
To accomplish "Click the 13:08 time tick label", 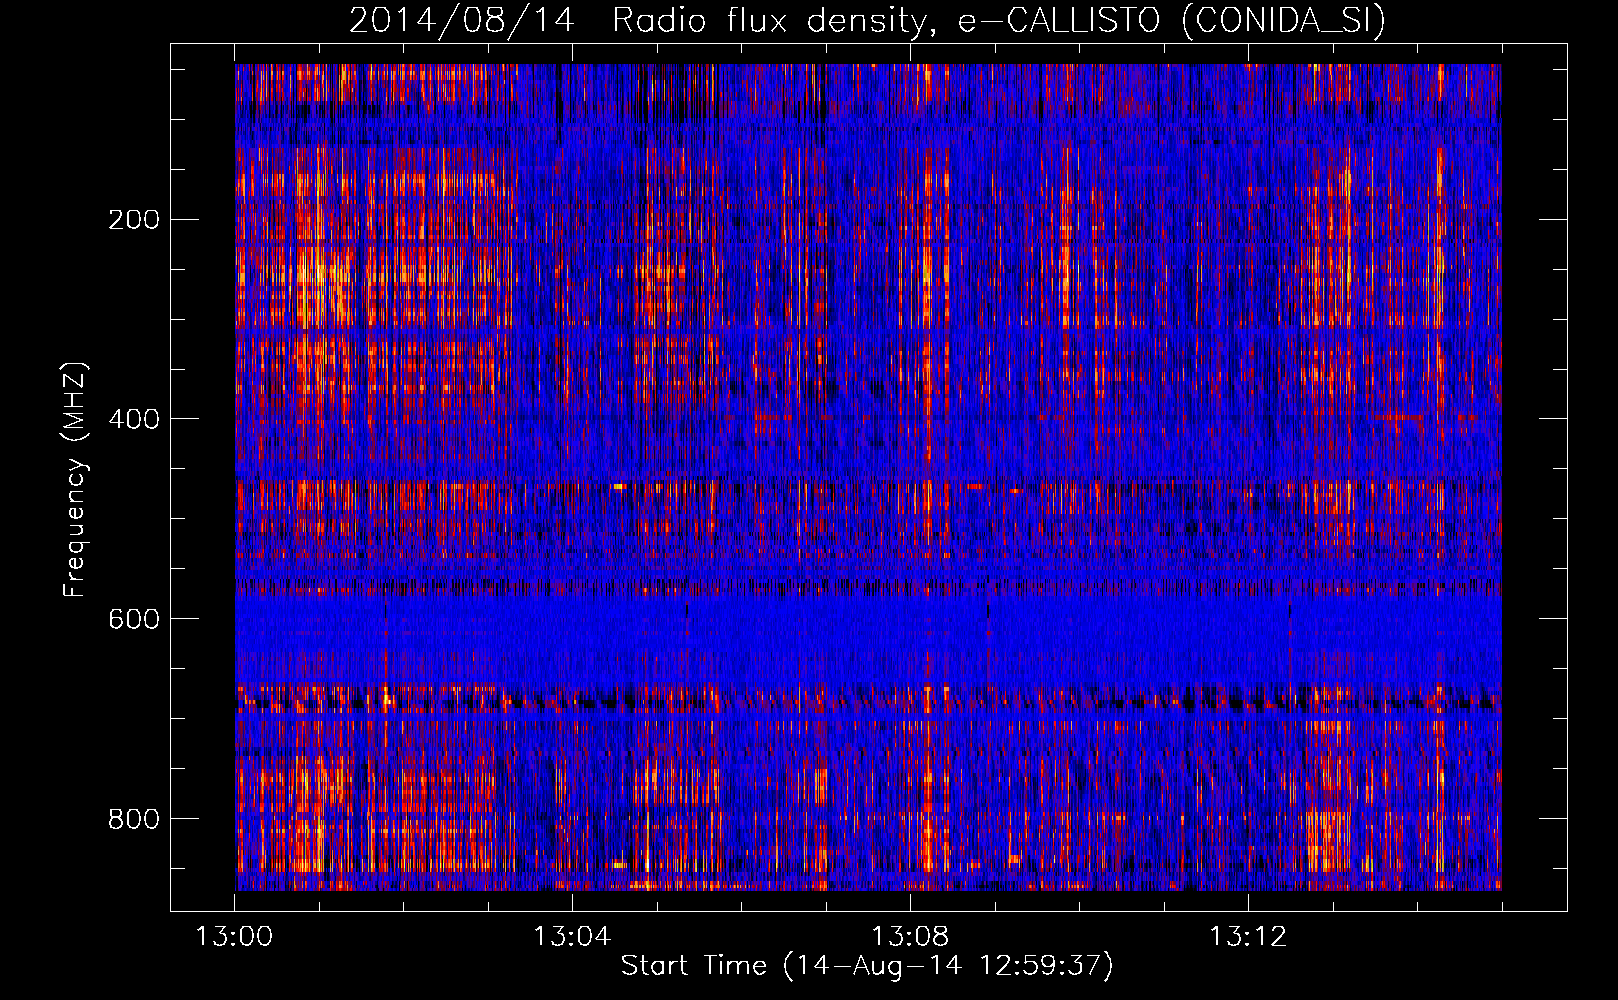I will coord(910,936).
